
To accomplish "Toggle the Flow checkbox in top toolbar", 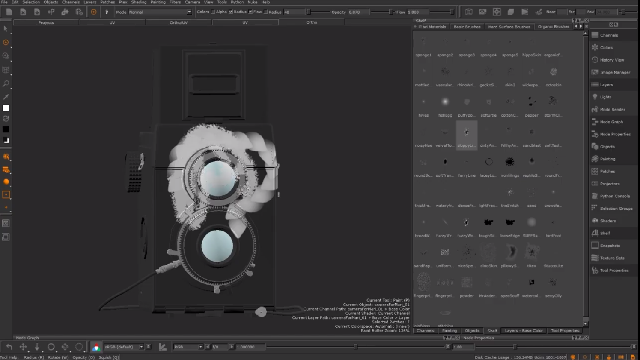I will click(251, 12).
